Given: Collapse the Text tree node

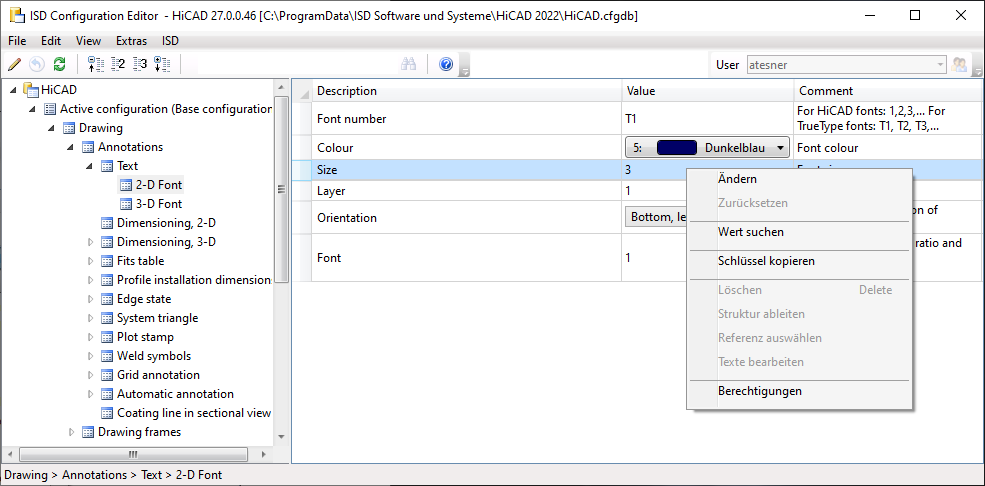Looking at the screenshot, I should 89,166.
